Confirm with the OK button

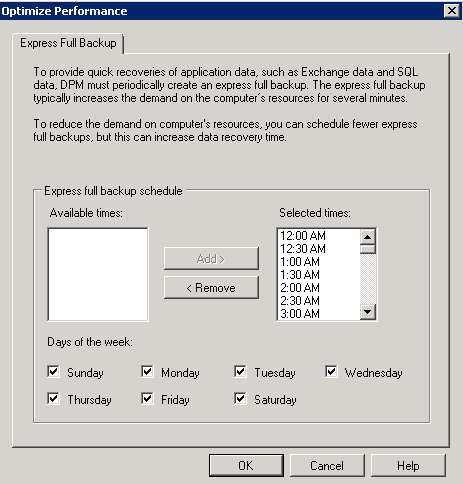pyautogui.click(x=246, y=465)
